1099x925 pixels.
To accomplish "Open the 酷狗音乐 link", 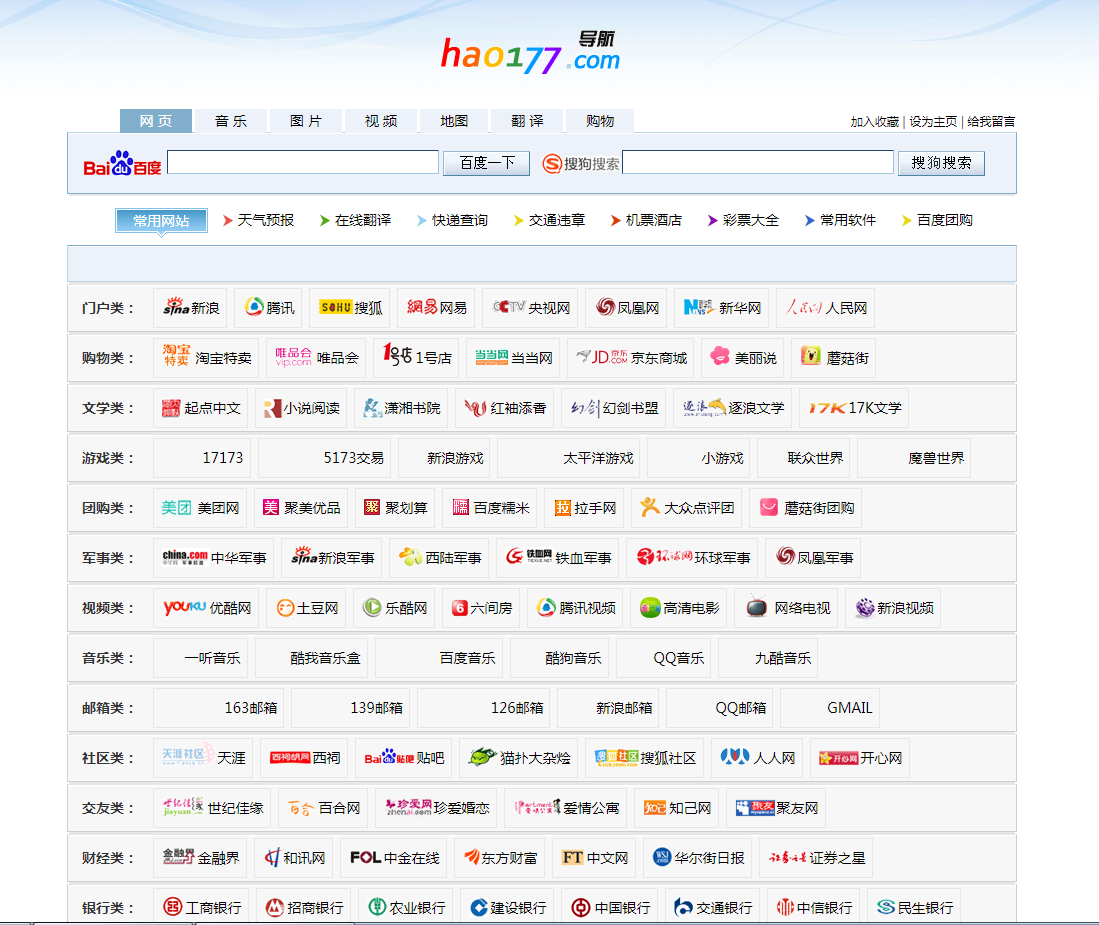I will 573,658.
